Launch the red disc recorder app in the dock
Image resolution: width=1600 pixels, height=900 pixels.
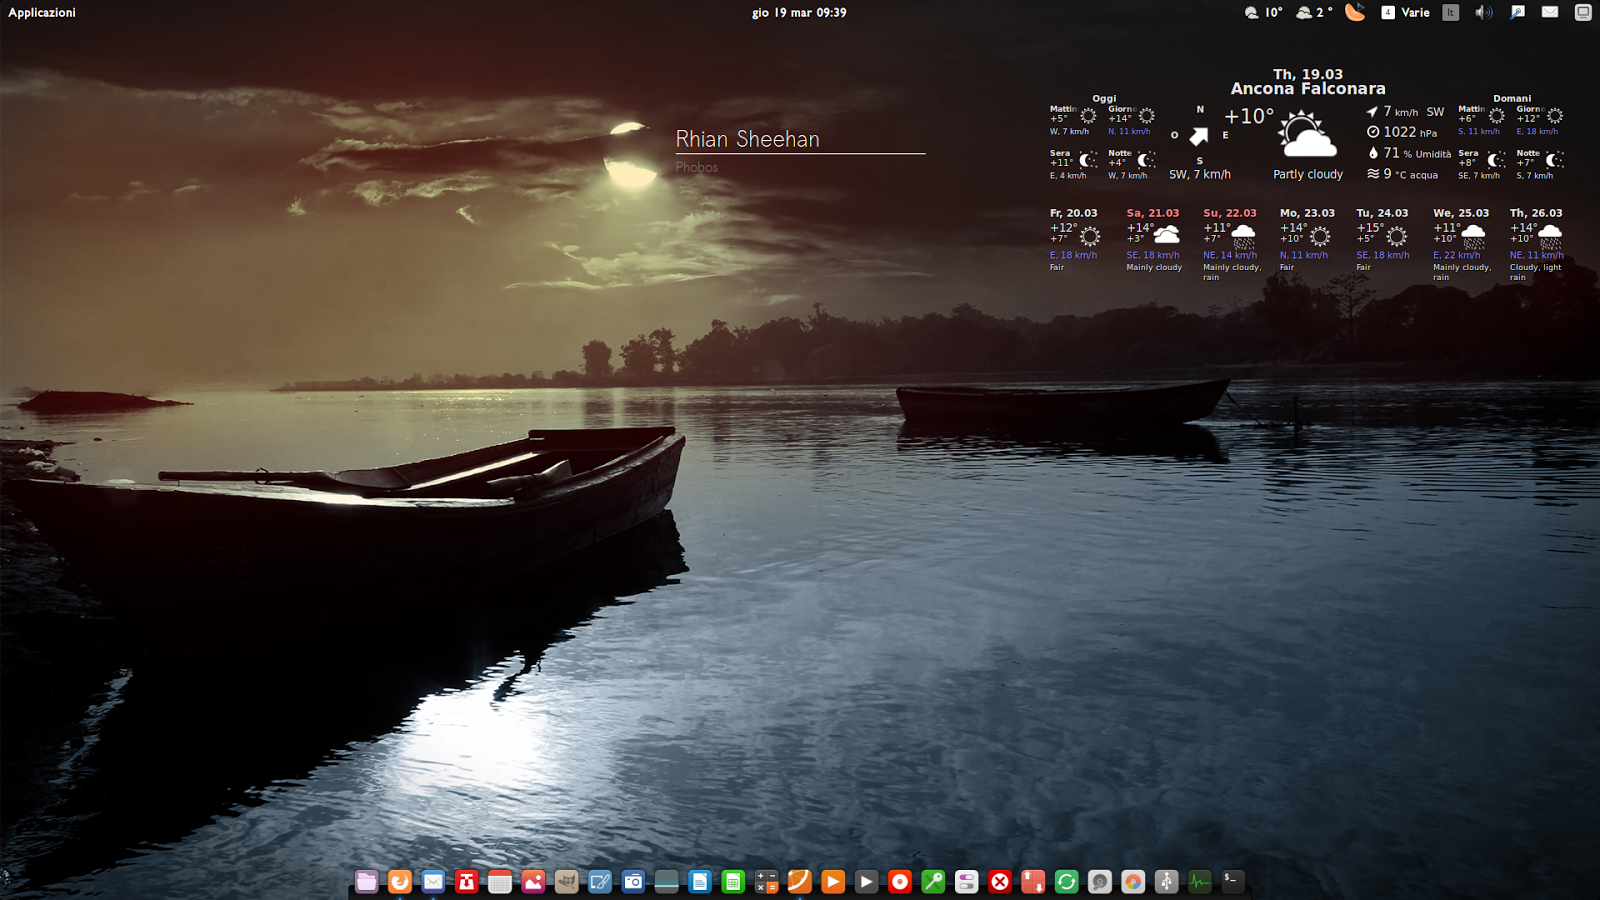pyautogui.click(x=900, y=881)
